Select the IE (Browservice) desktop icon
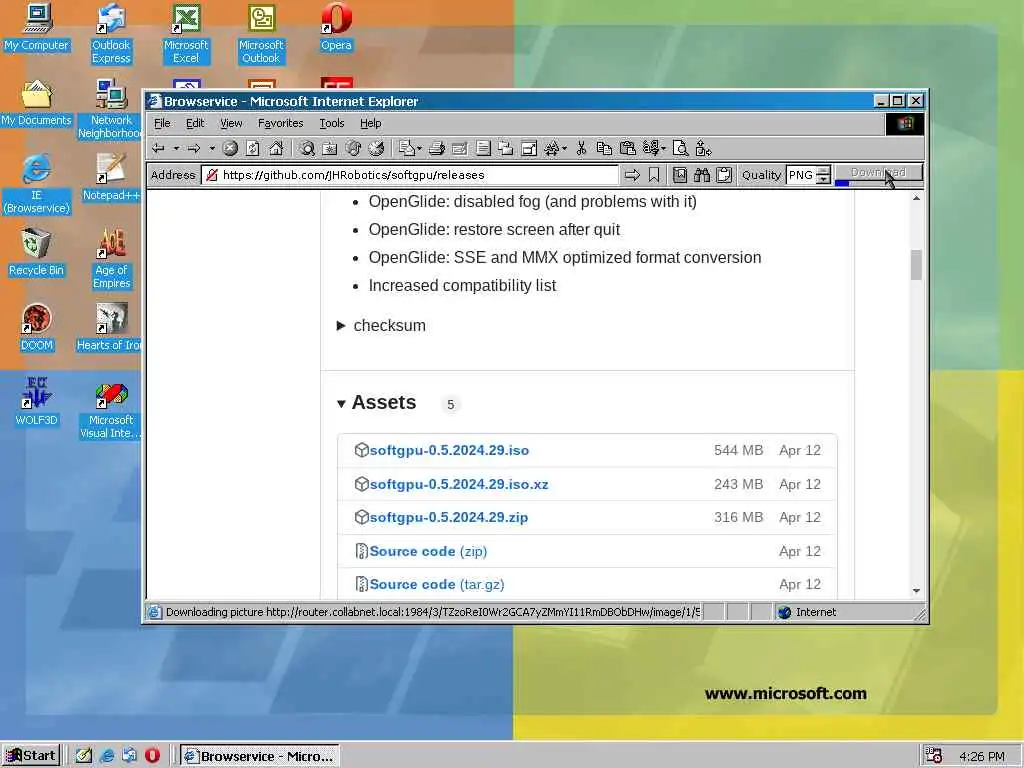The height and width of the screenshot is (768, 1024). (x=36, y=184)
